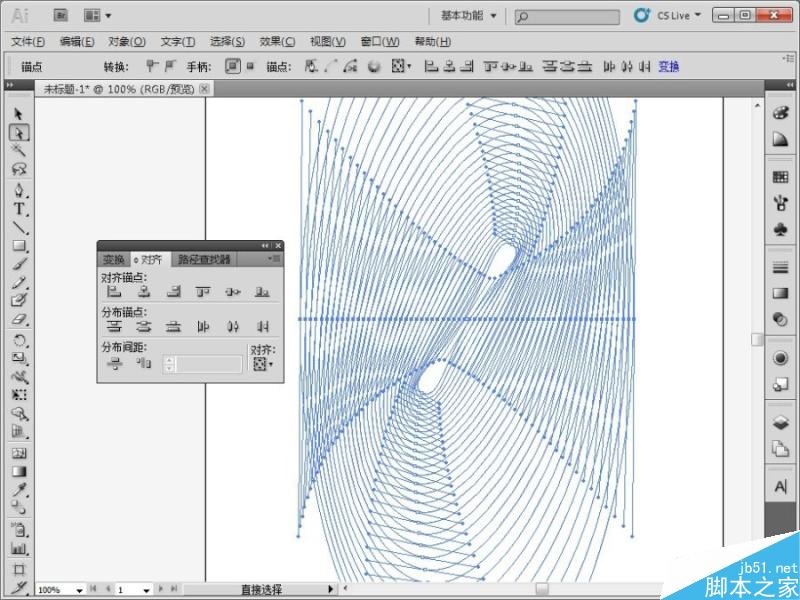The width and height of the screenshot is (800, 600).
Task: Open the Color panel icon in right dock
Action: point(781,116)
